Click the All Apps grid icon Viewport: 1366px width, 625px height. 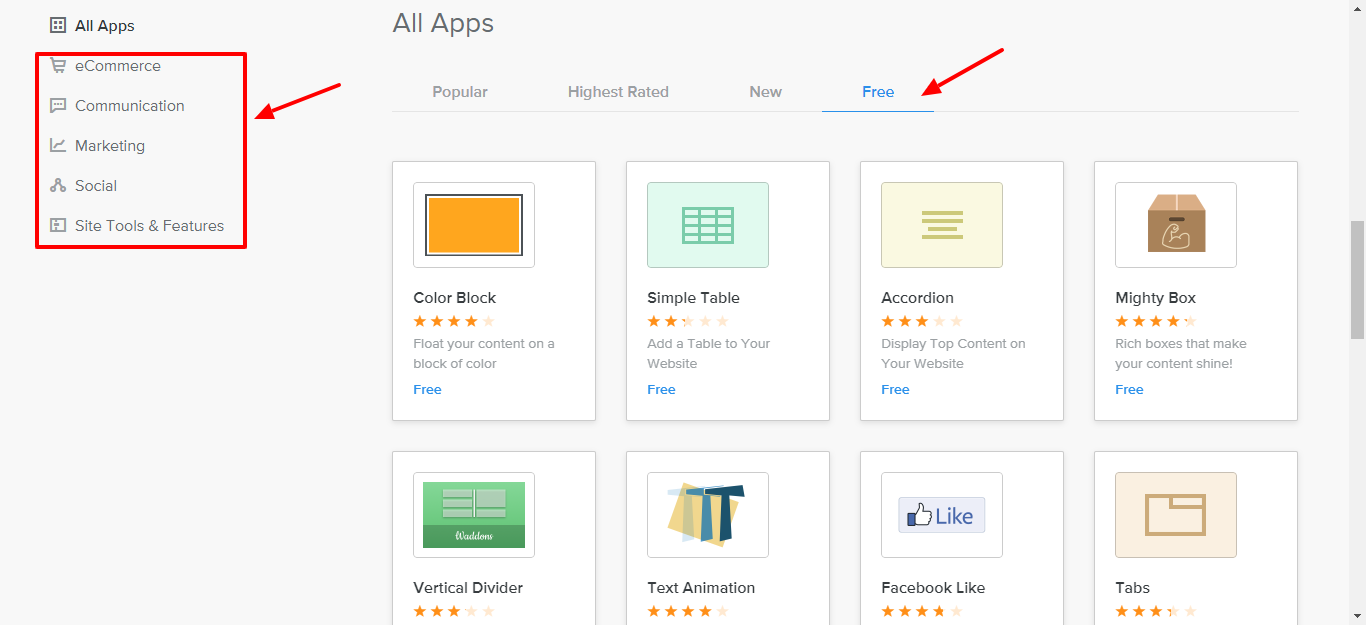[x=58, y=26]
